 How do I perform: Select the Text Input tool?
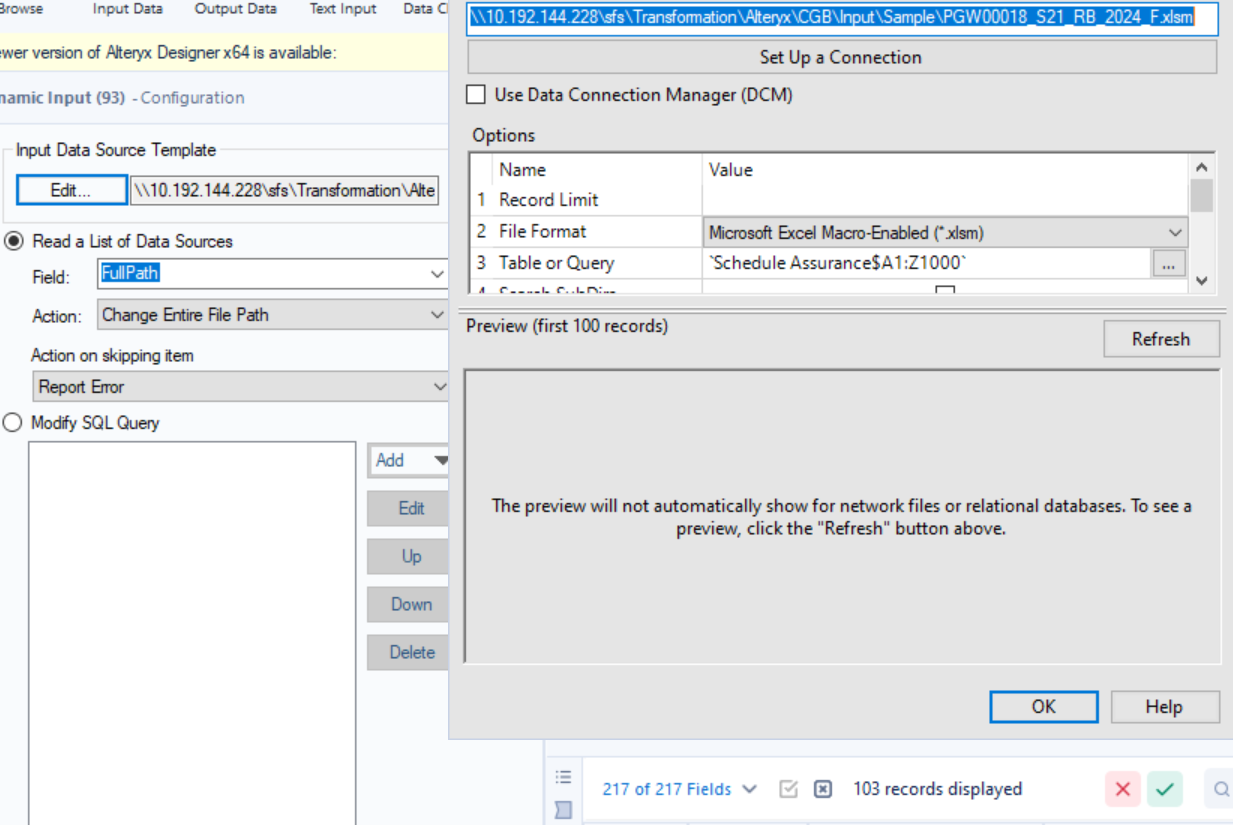(342, 9)
